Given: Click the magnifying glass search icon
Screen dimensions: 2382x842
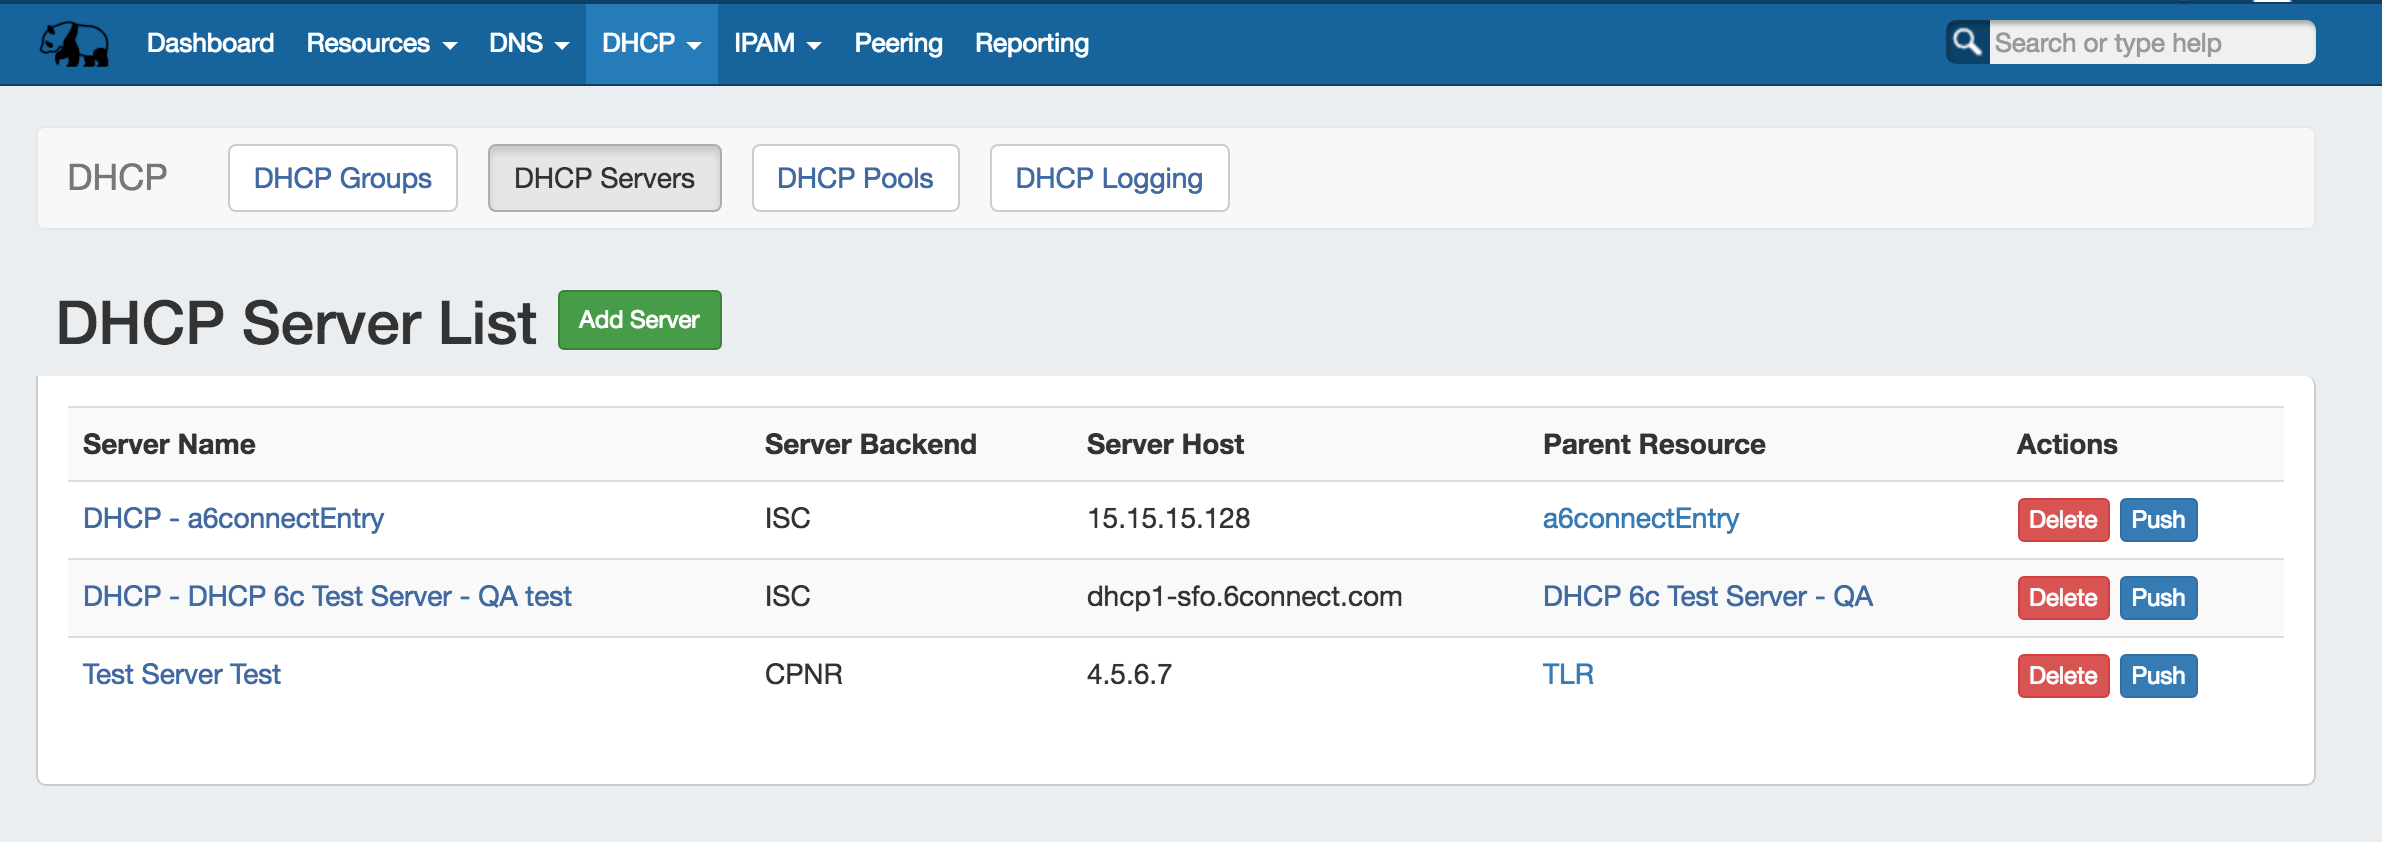Looking at the screenshot, I should pos(1966,42).
